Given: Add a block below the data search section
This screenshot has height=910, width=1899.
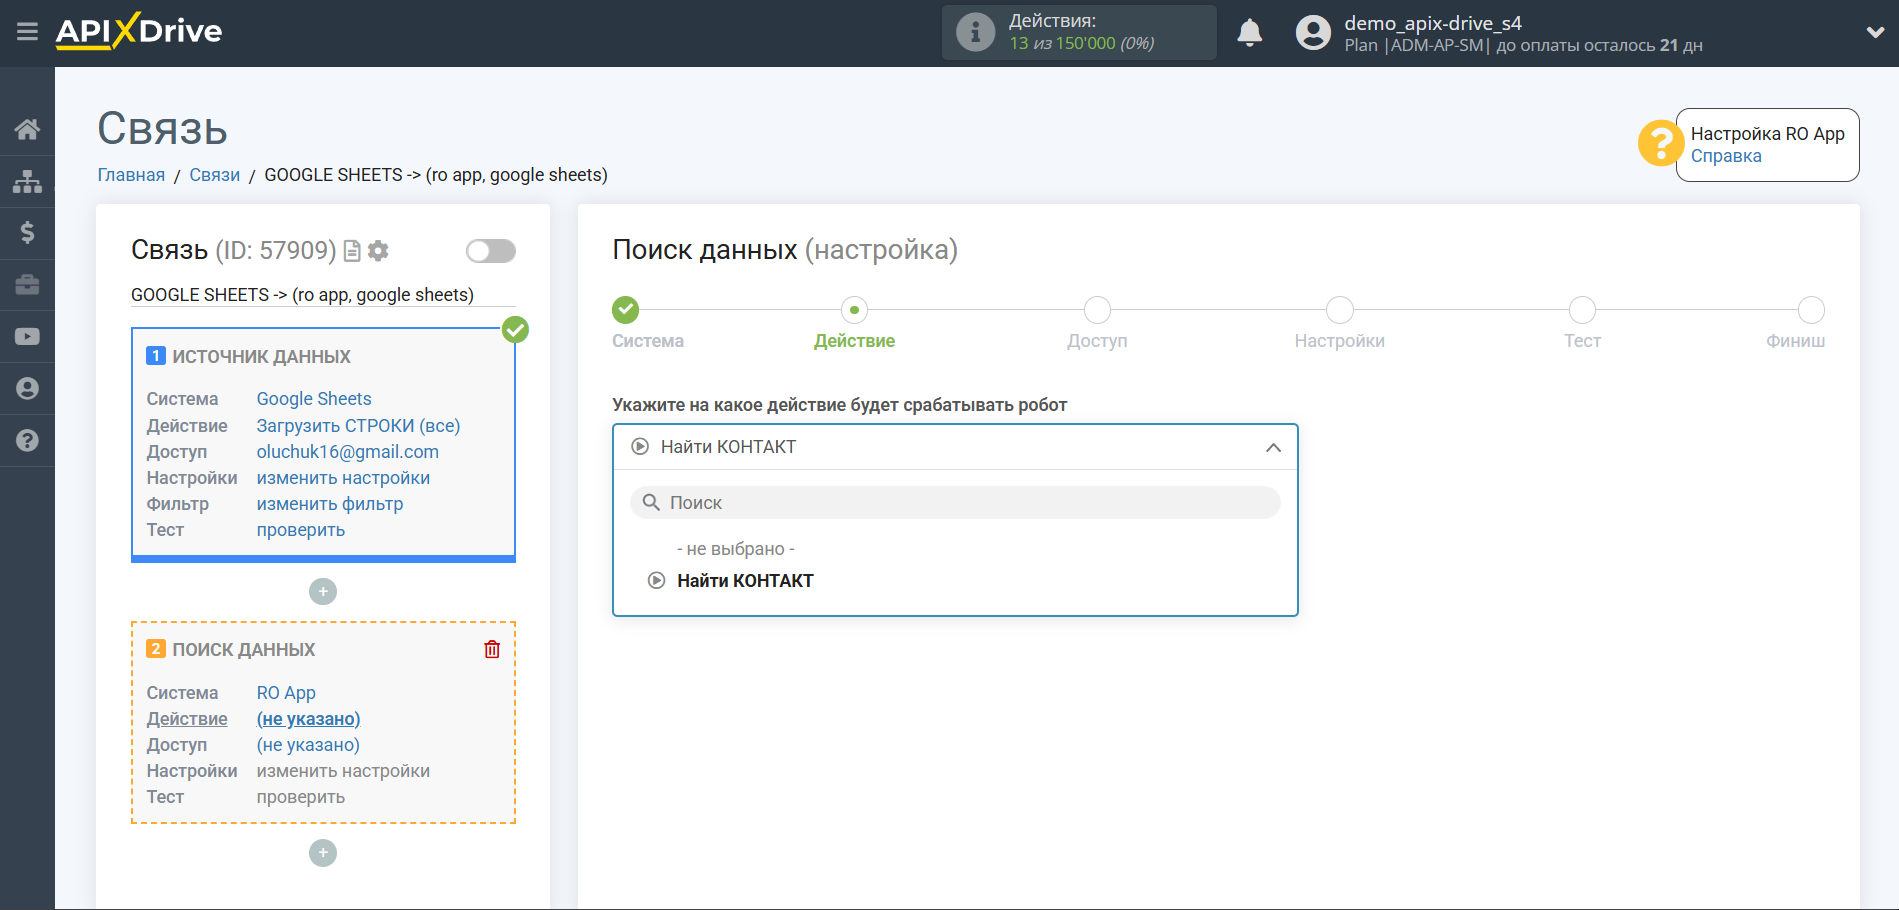Looking at the screenshot, I should (323, 853).
